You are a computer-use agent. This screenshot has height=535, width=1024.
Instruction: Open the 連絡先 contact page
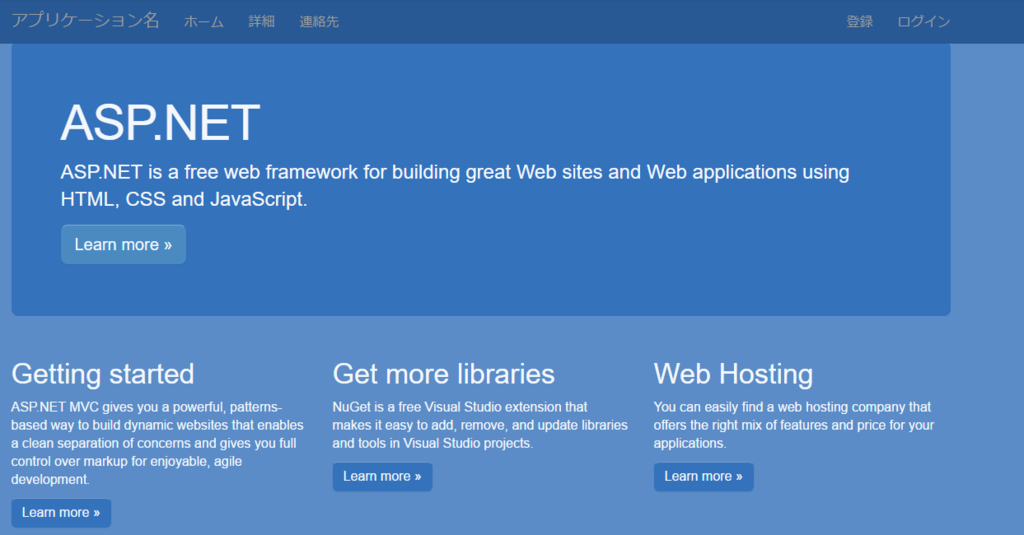[319, 22]
